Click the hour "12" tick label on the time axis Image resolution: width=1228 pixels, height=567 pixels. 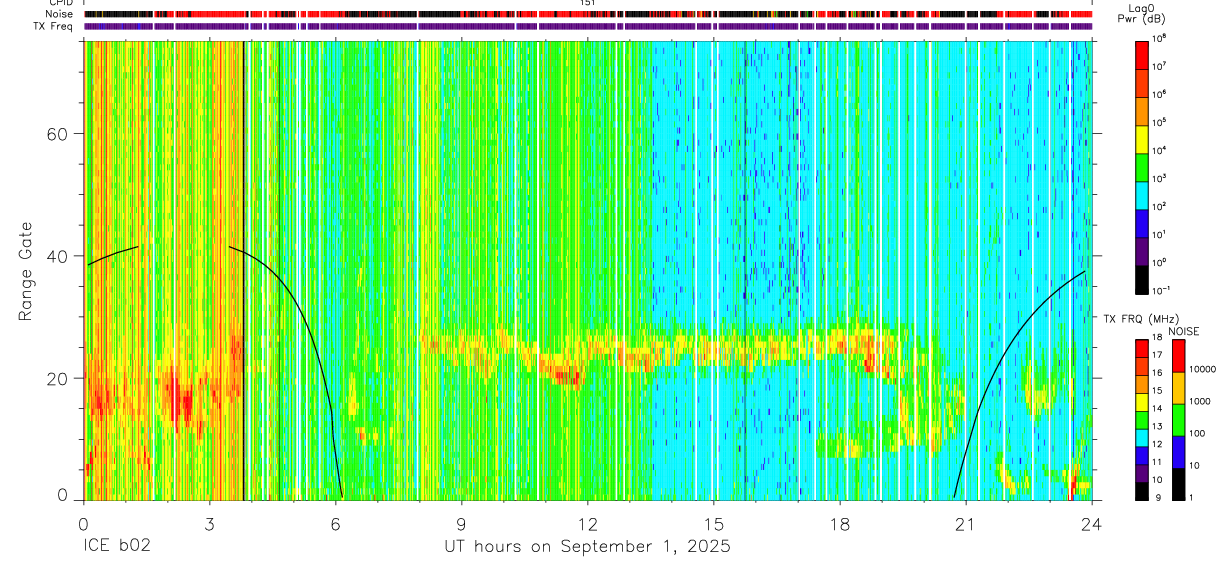pyautogui.click(x=588, y=523)
